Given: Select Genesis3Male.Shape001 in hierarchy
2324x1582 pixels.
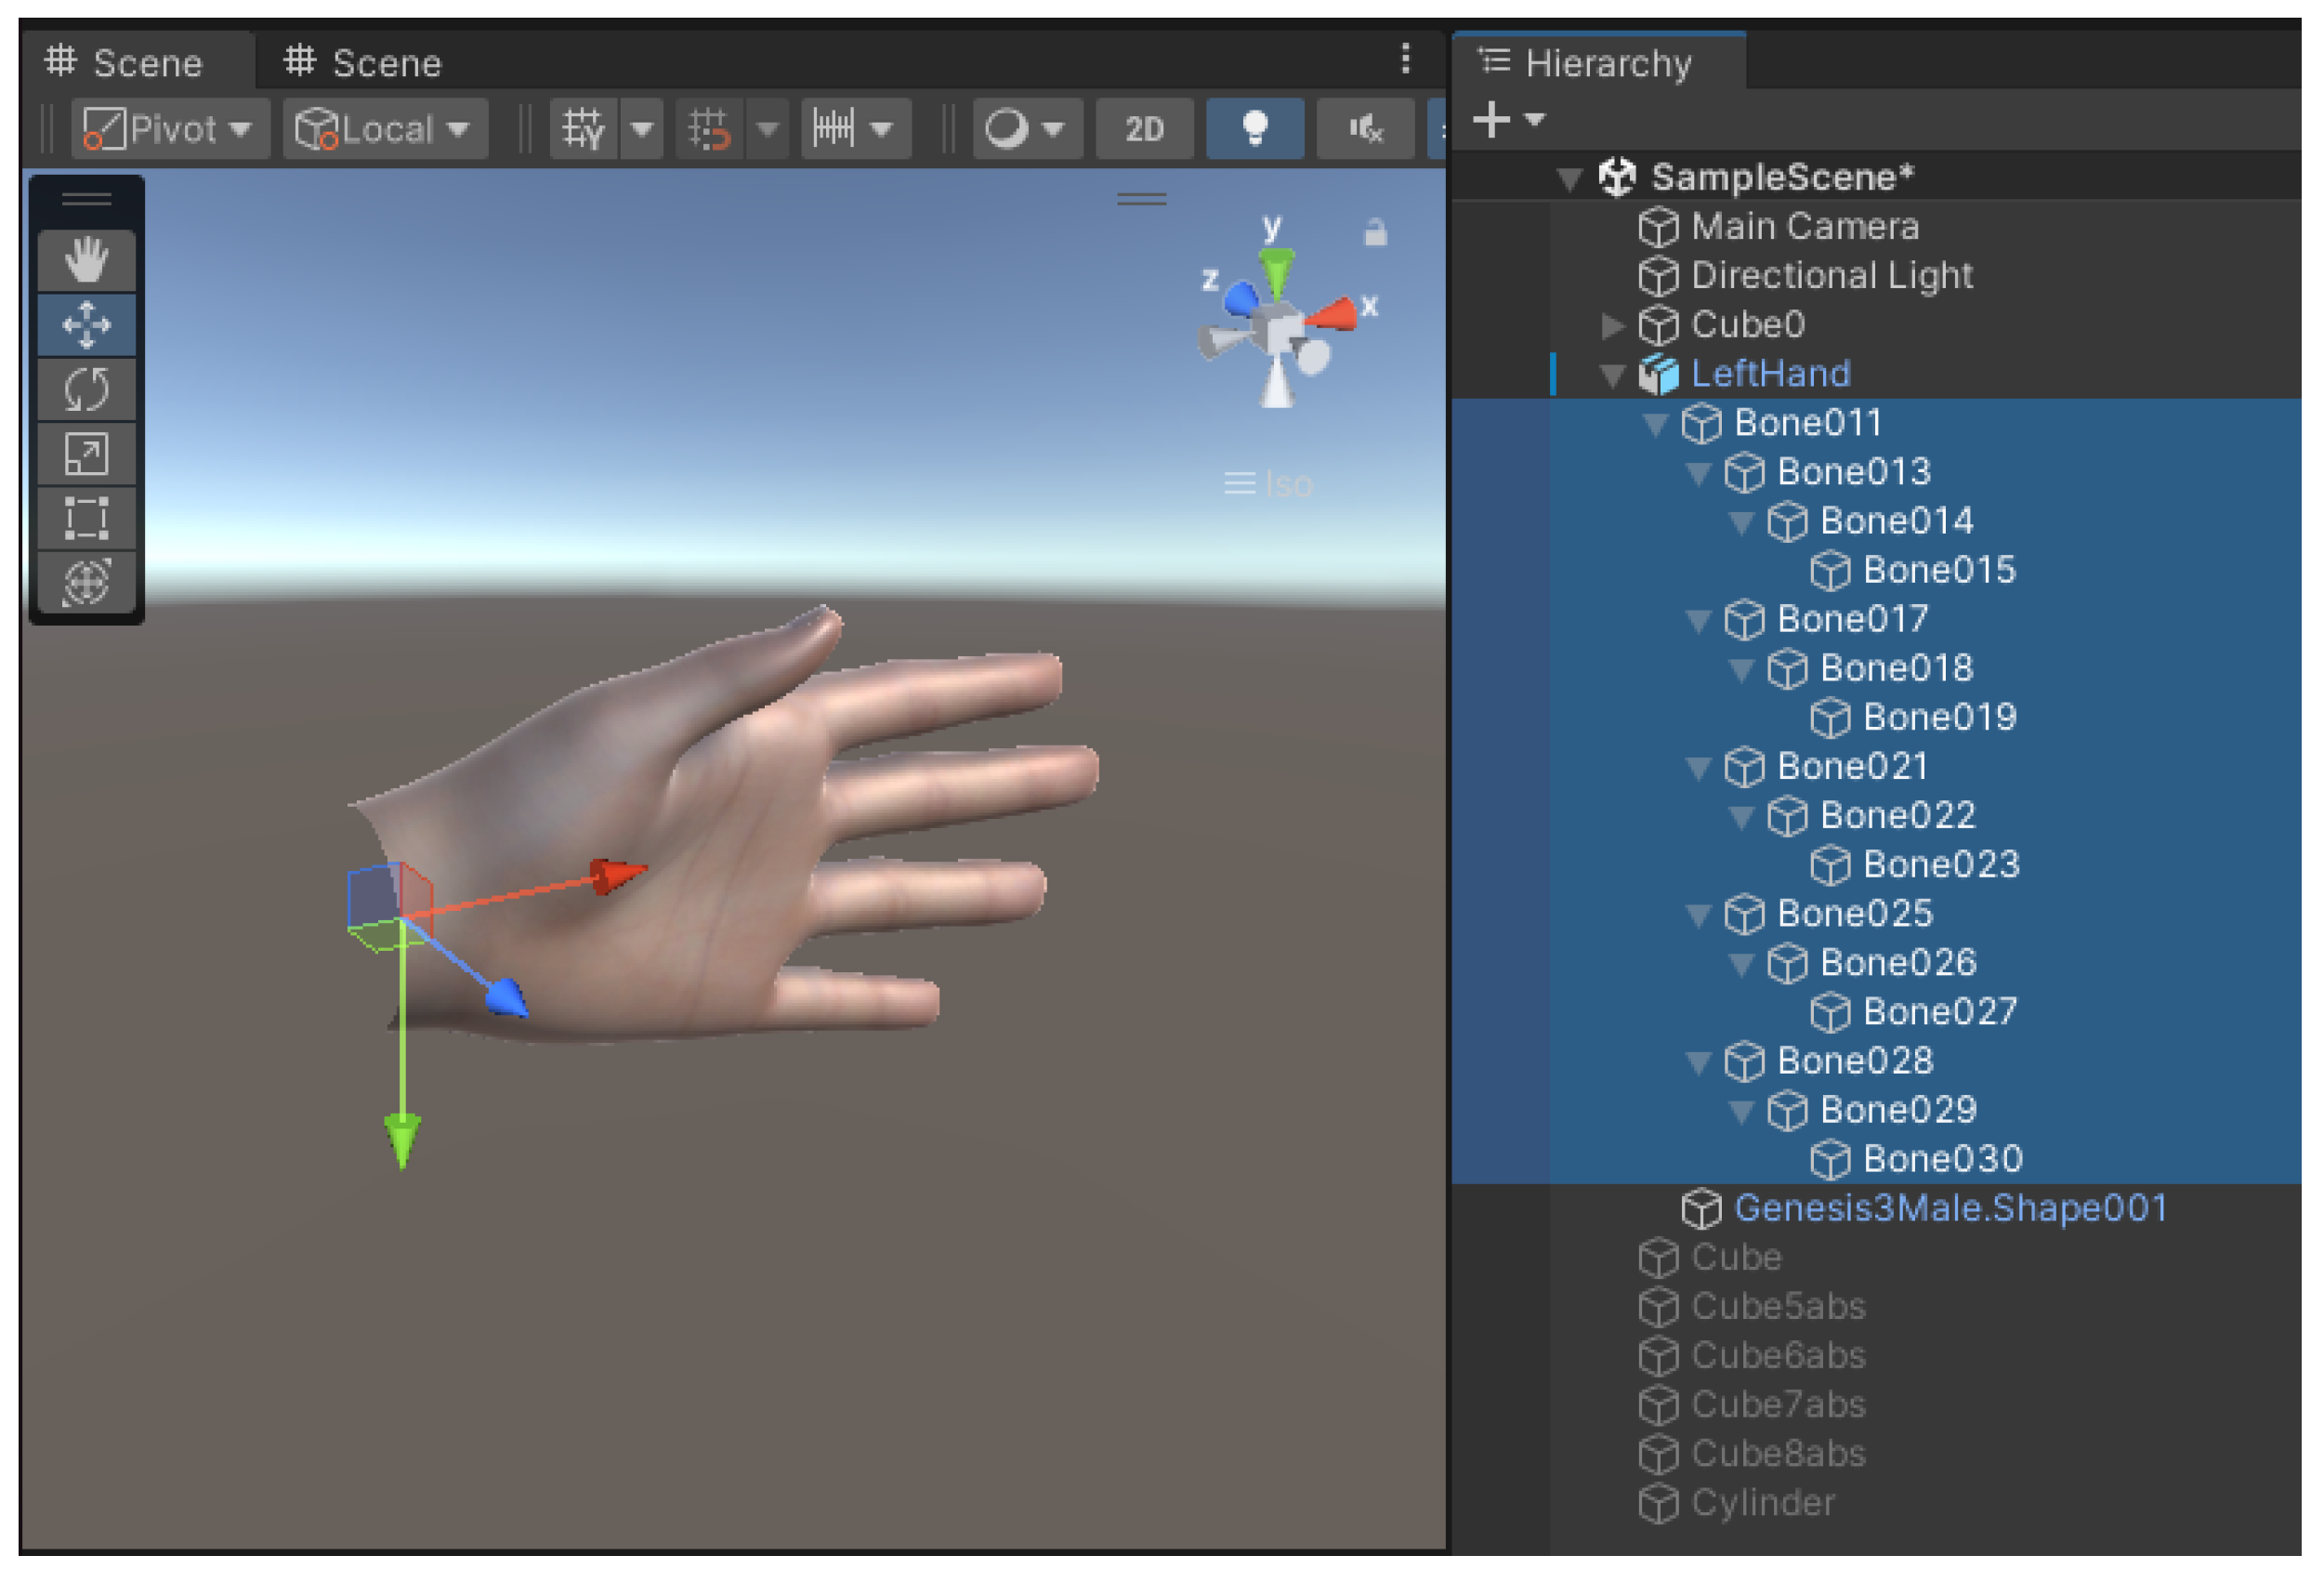Looking at the screenshot, I should pyautogui.click(x=1950, y=1209).
